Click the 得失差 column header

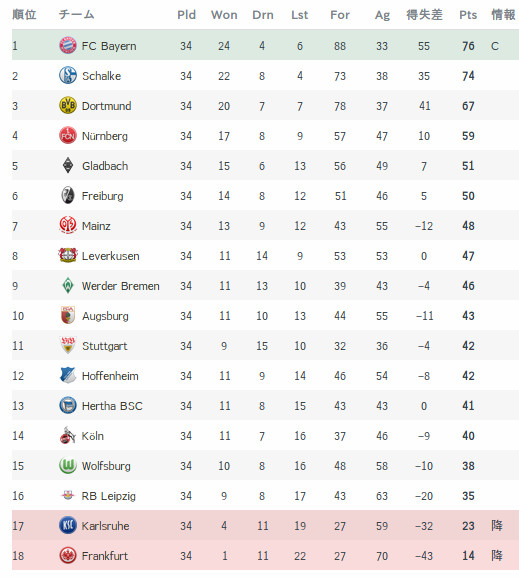point(424,15)
